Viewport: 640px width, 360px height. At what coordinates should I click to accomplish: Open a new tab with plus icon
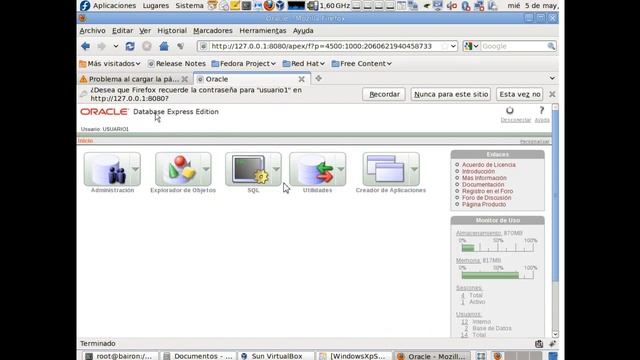tap(318, 78)
